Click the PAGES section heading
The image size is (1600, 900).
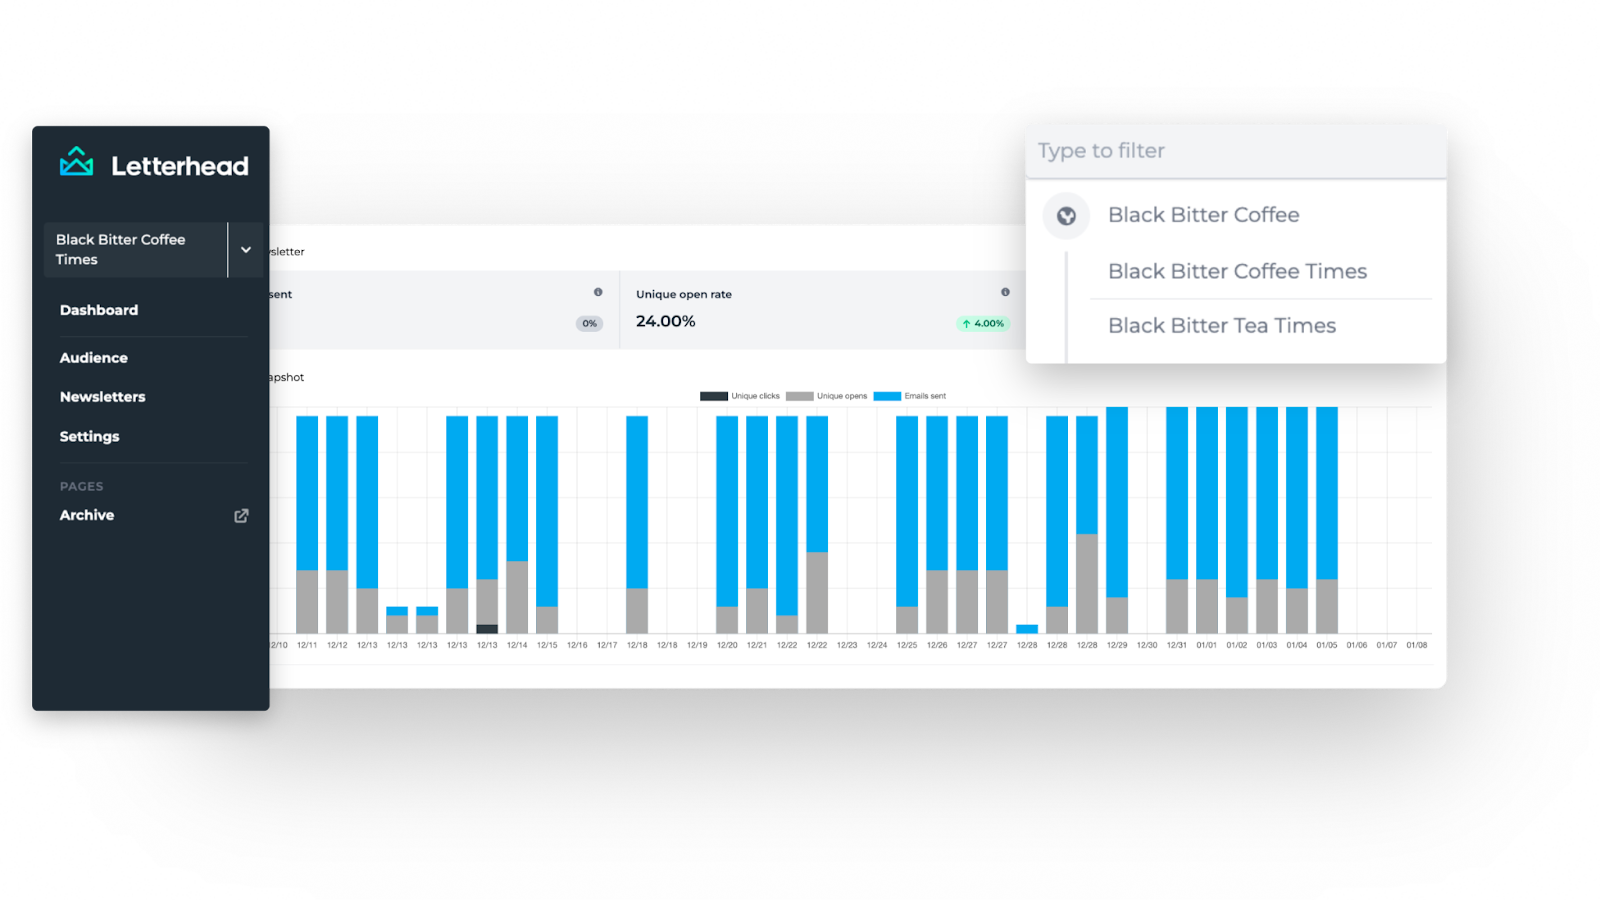pos(81,487)
